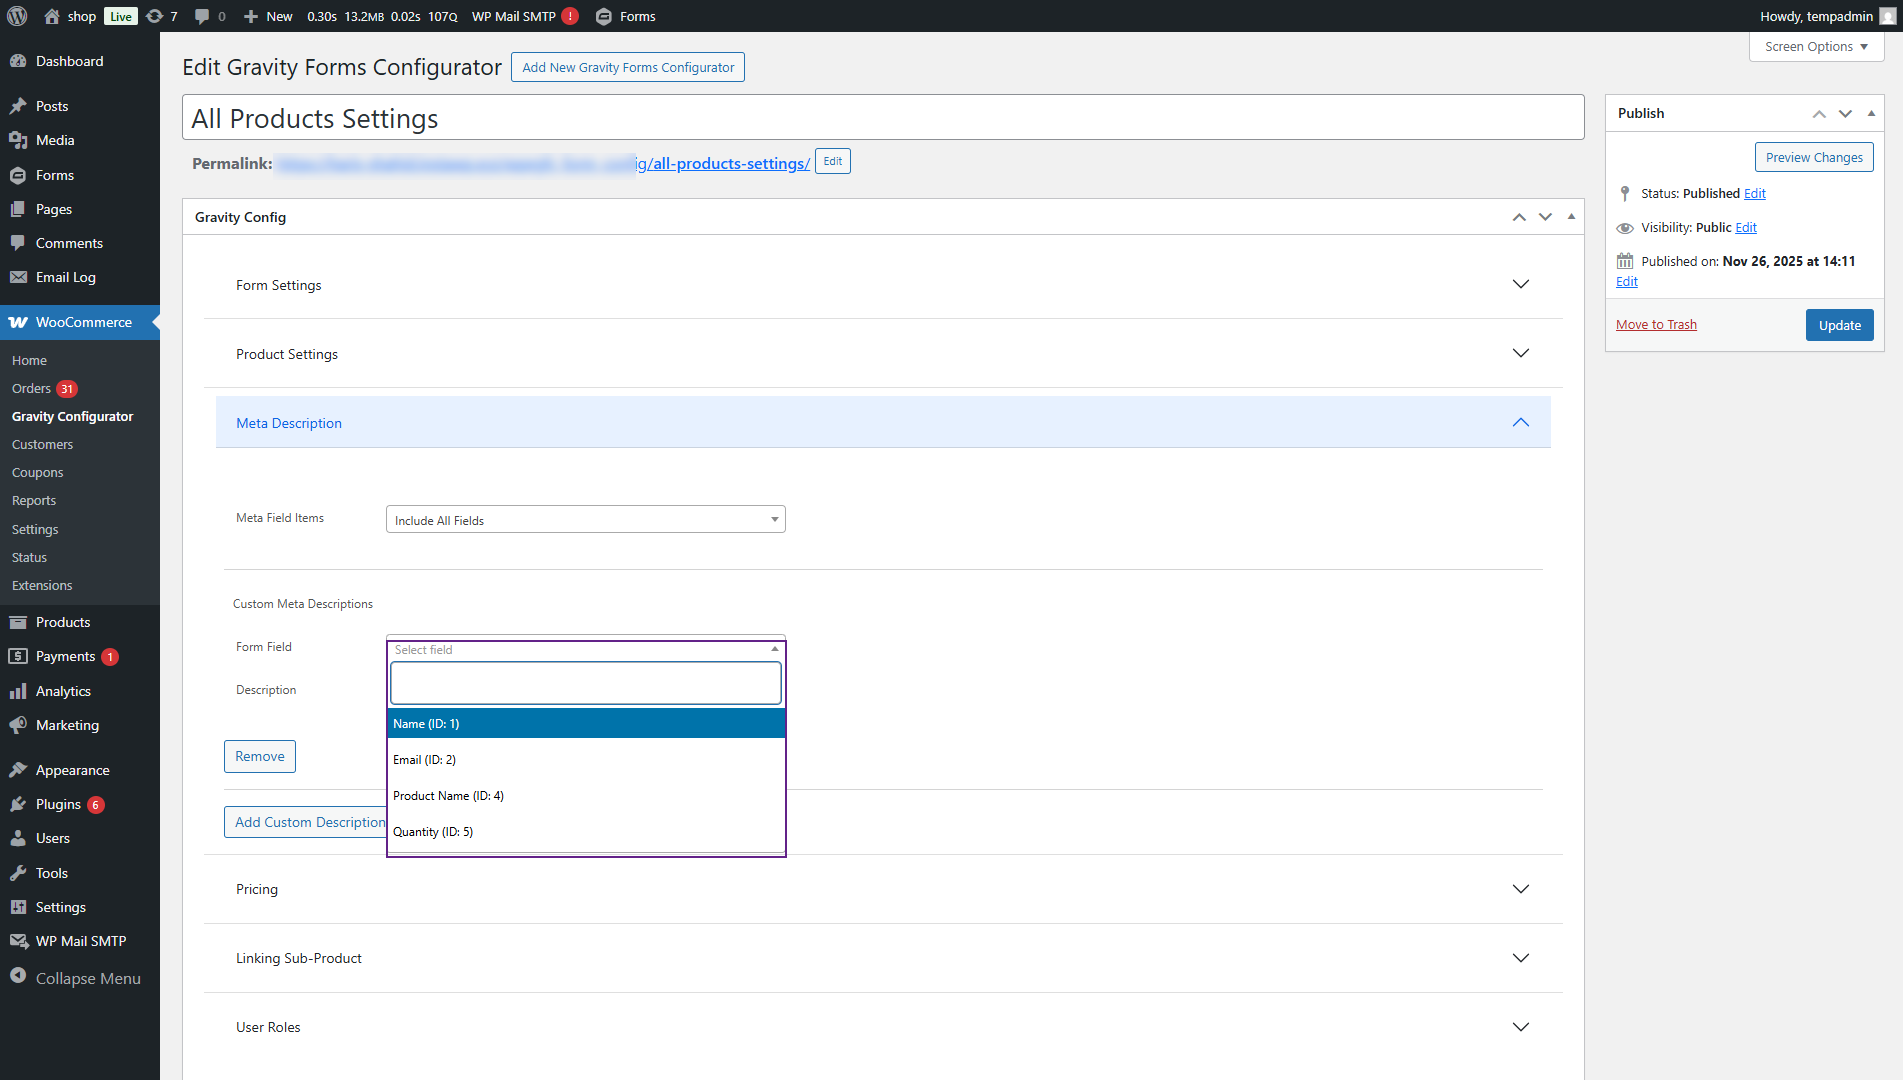Move Publish panel up
This screenshot has width=1903, height=1080.
[x=1819, y=113]
